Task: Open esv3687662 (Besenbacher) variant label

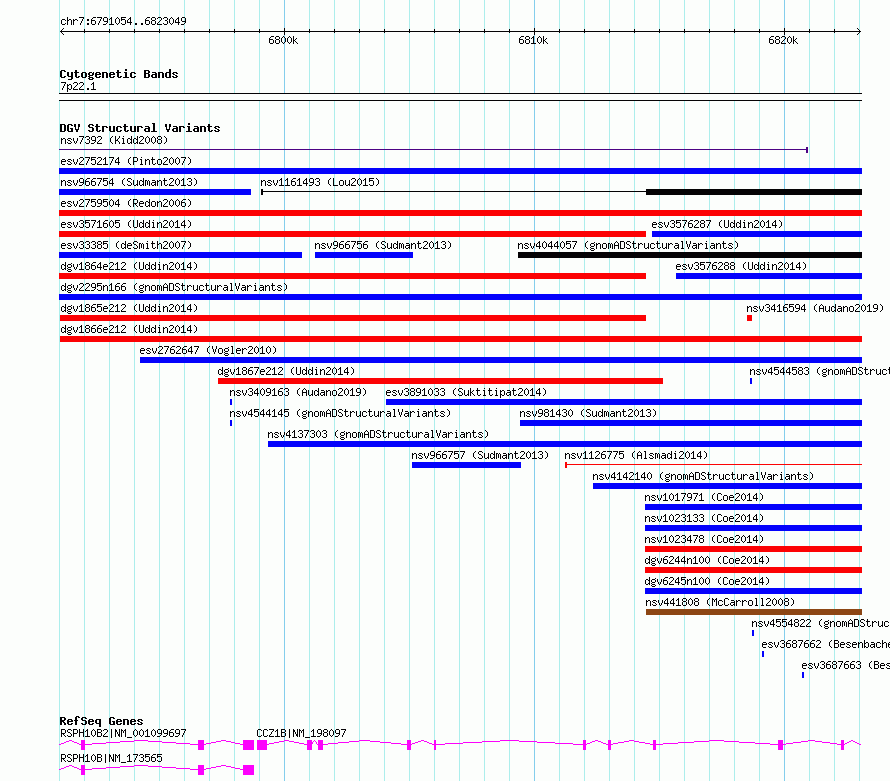Action: pyautogui.click(x=825, y=644)
